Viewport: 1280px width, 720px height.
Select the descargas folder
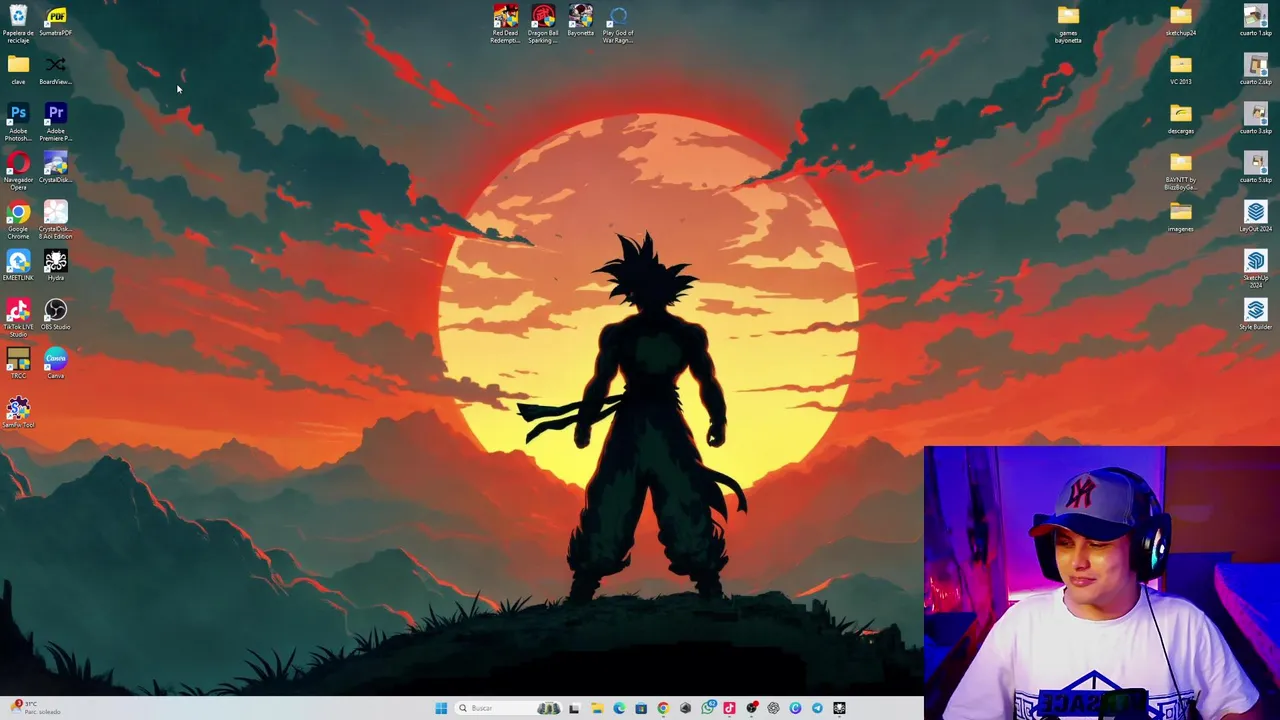(x=1181, y=119)
